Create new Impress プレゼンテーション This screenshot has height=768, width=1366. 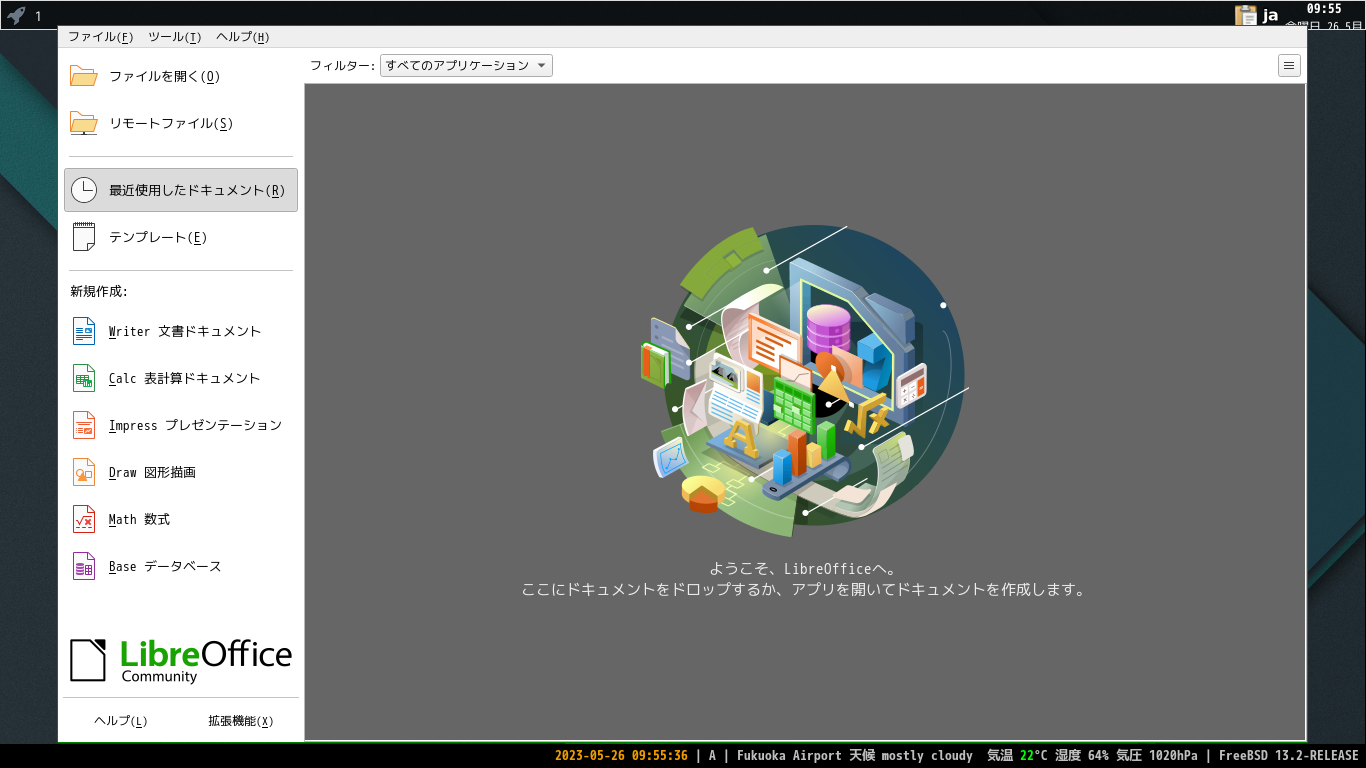point(181,425)
